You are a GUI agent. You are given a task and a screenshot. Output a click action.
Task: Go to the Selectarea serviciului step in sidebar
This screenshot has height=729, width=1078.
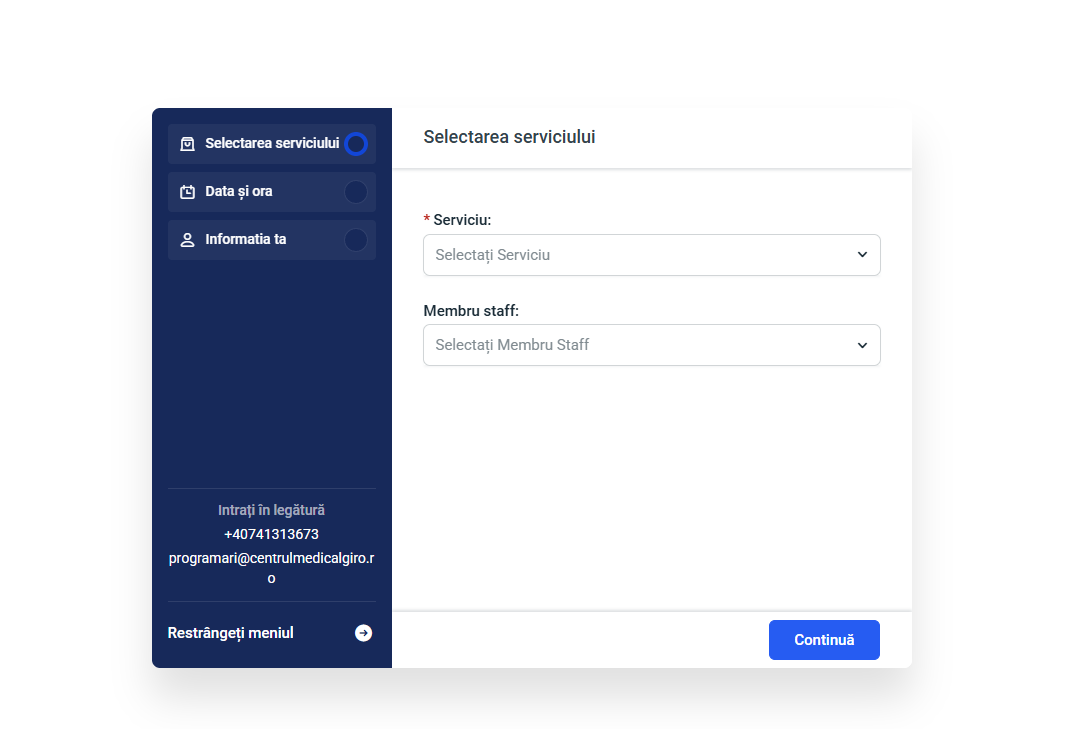272,144
